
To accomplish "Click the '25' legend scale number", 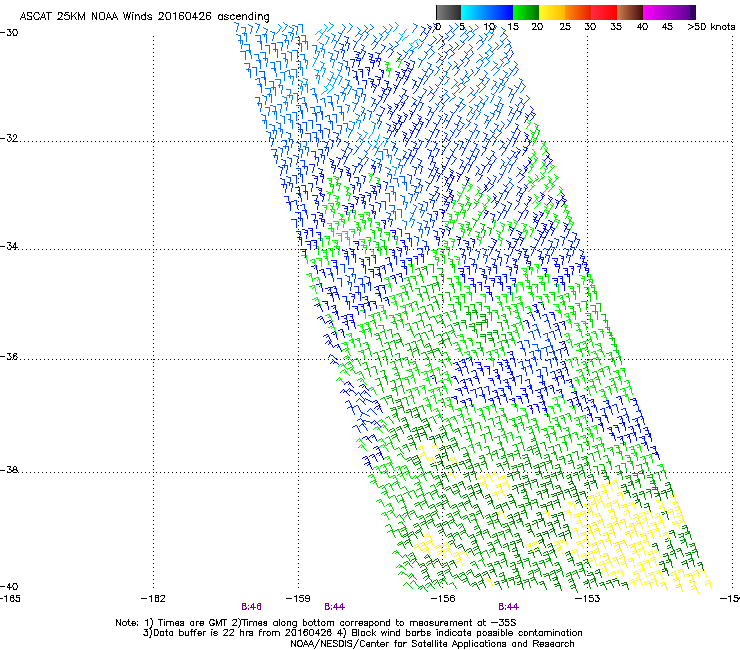I will click(x=565, y=27).
